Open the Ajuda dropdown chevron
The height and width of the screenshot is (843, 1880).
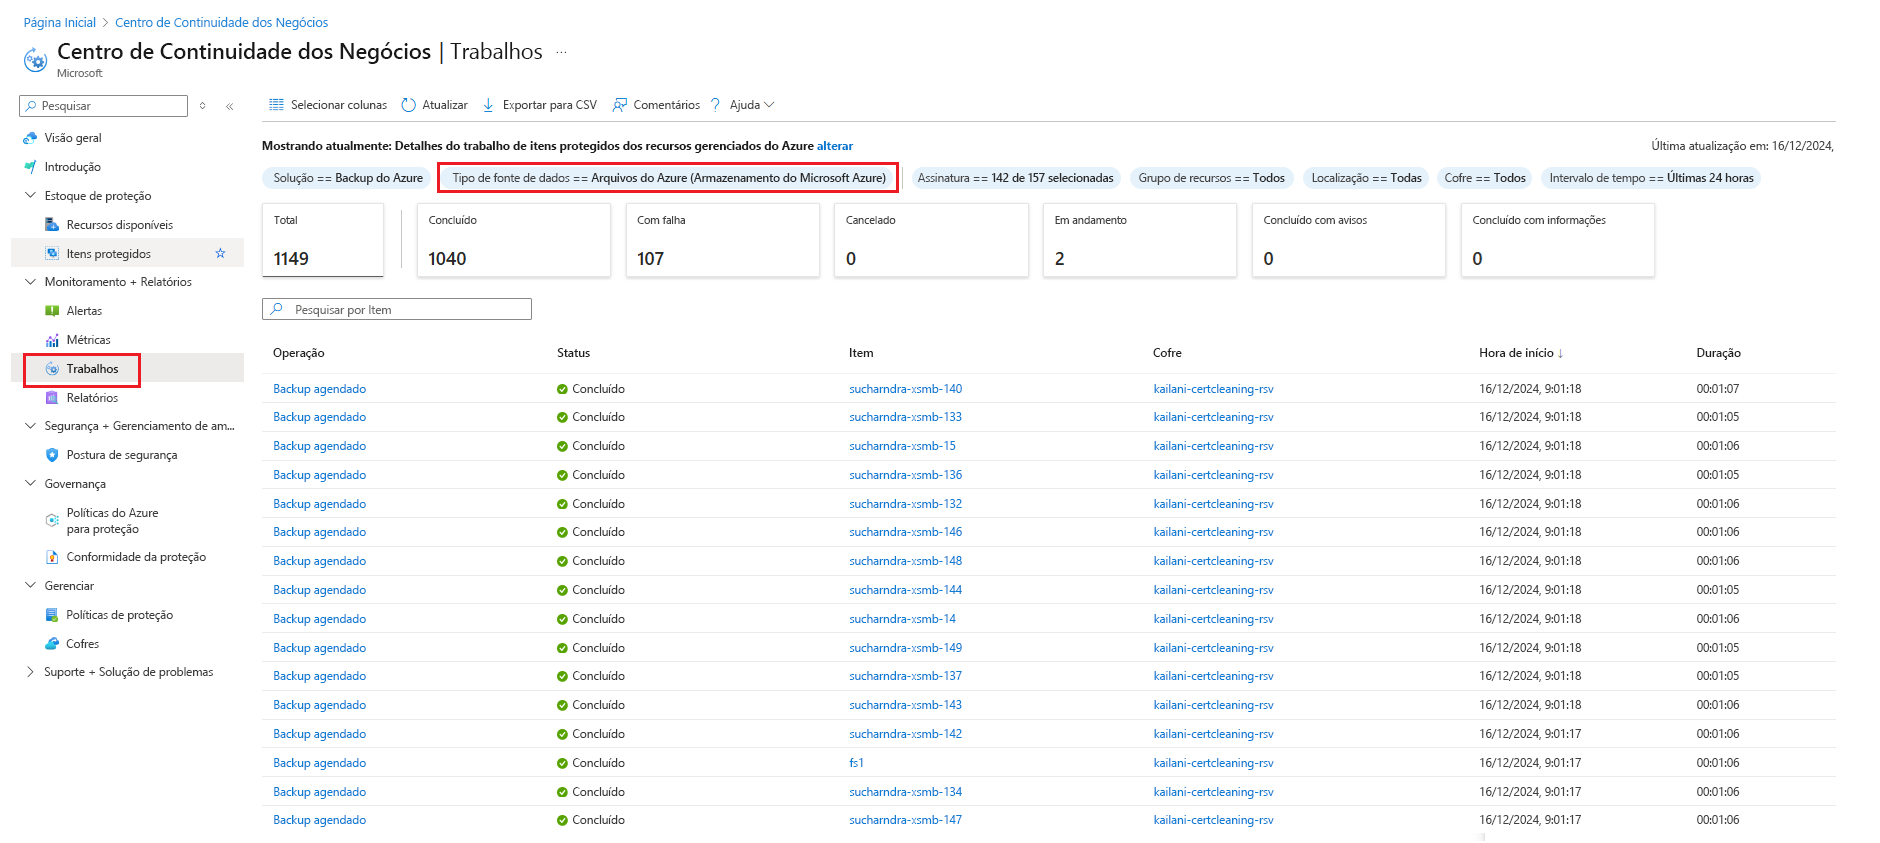point(769,105)
